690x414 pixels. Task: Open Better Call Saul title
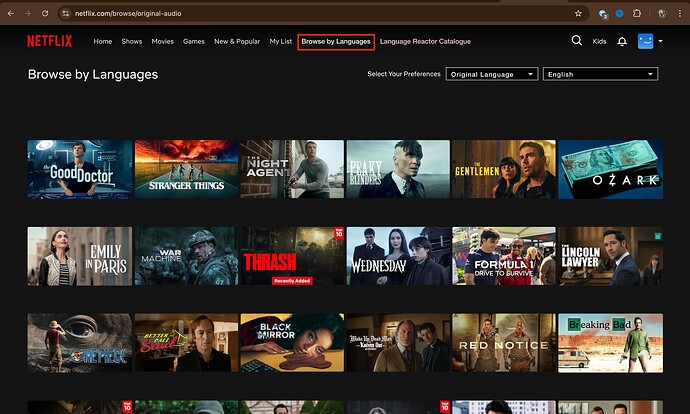click(186, 343)
